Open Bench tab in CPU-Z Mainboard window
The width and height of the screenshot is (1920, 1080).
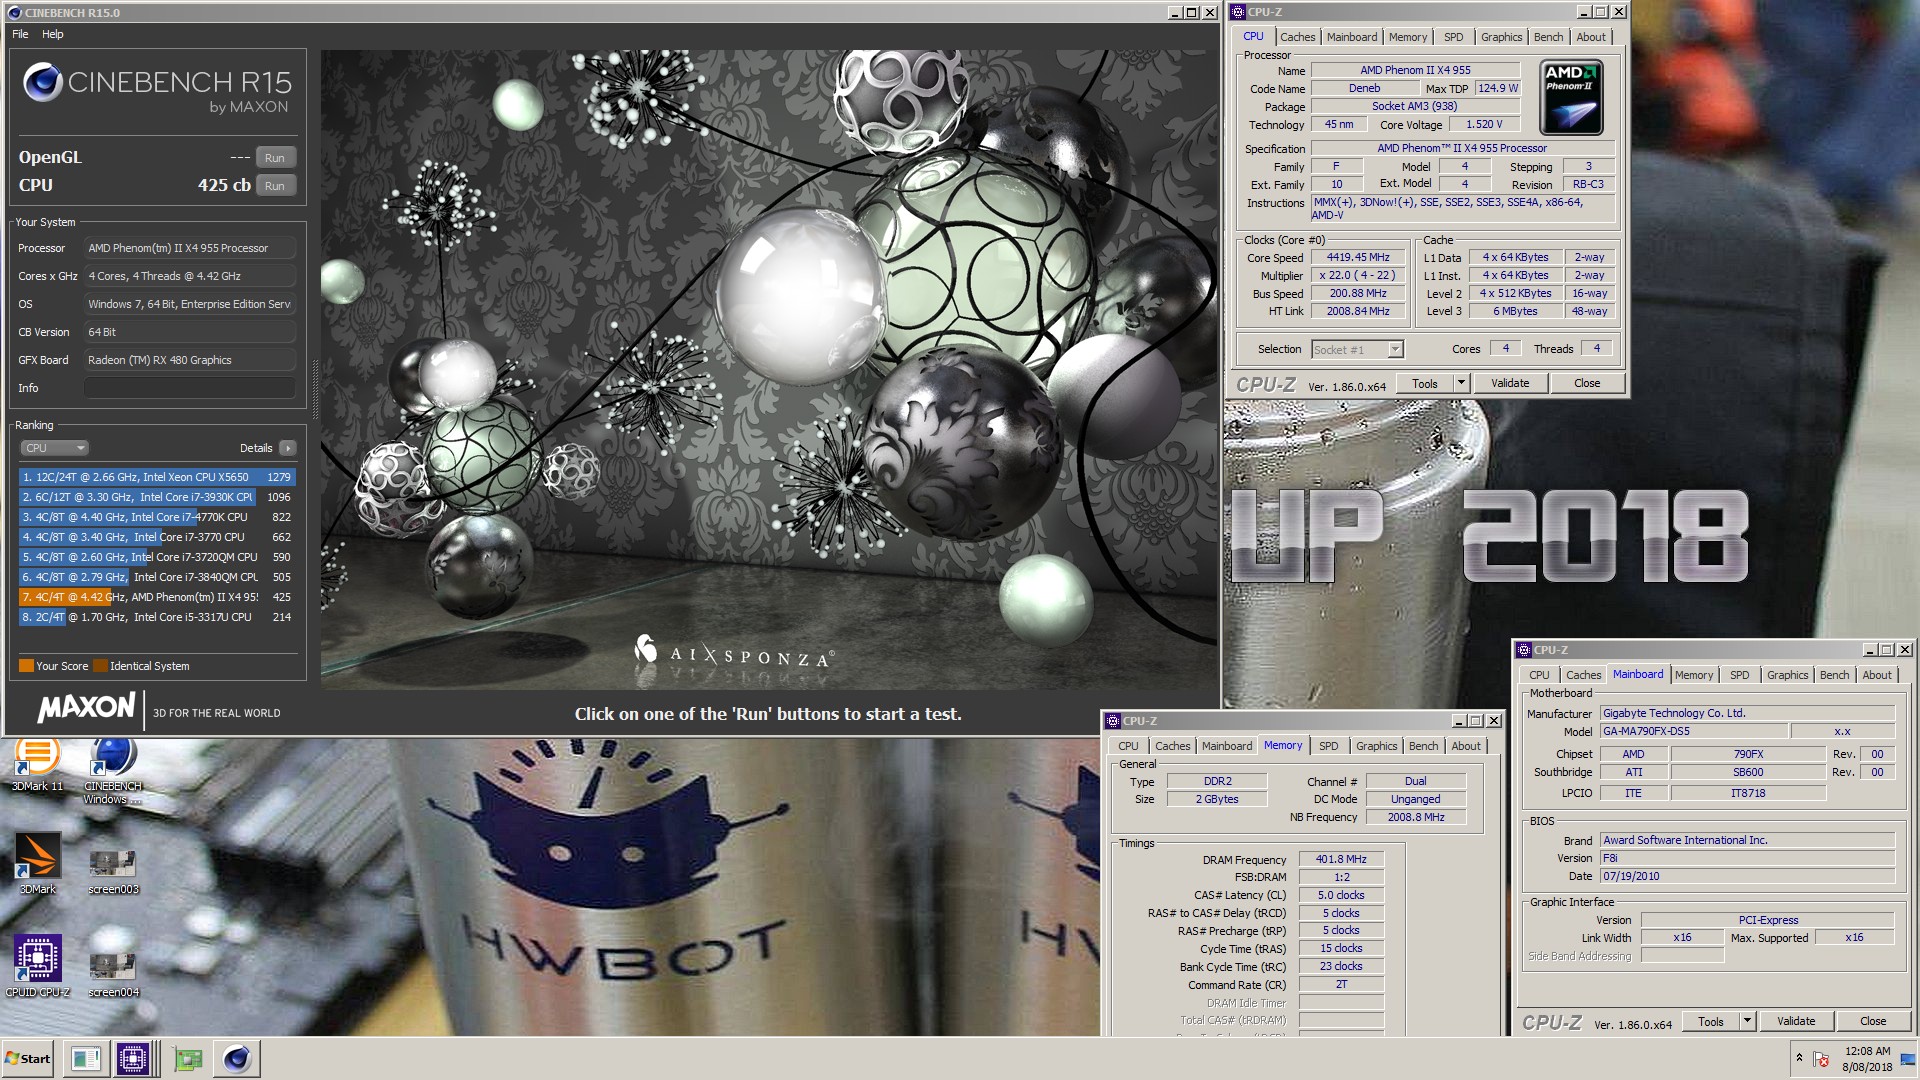(x=1834, y=675)
